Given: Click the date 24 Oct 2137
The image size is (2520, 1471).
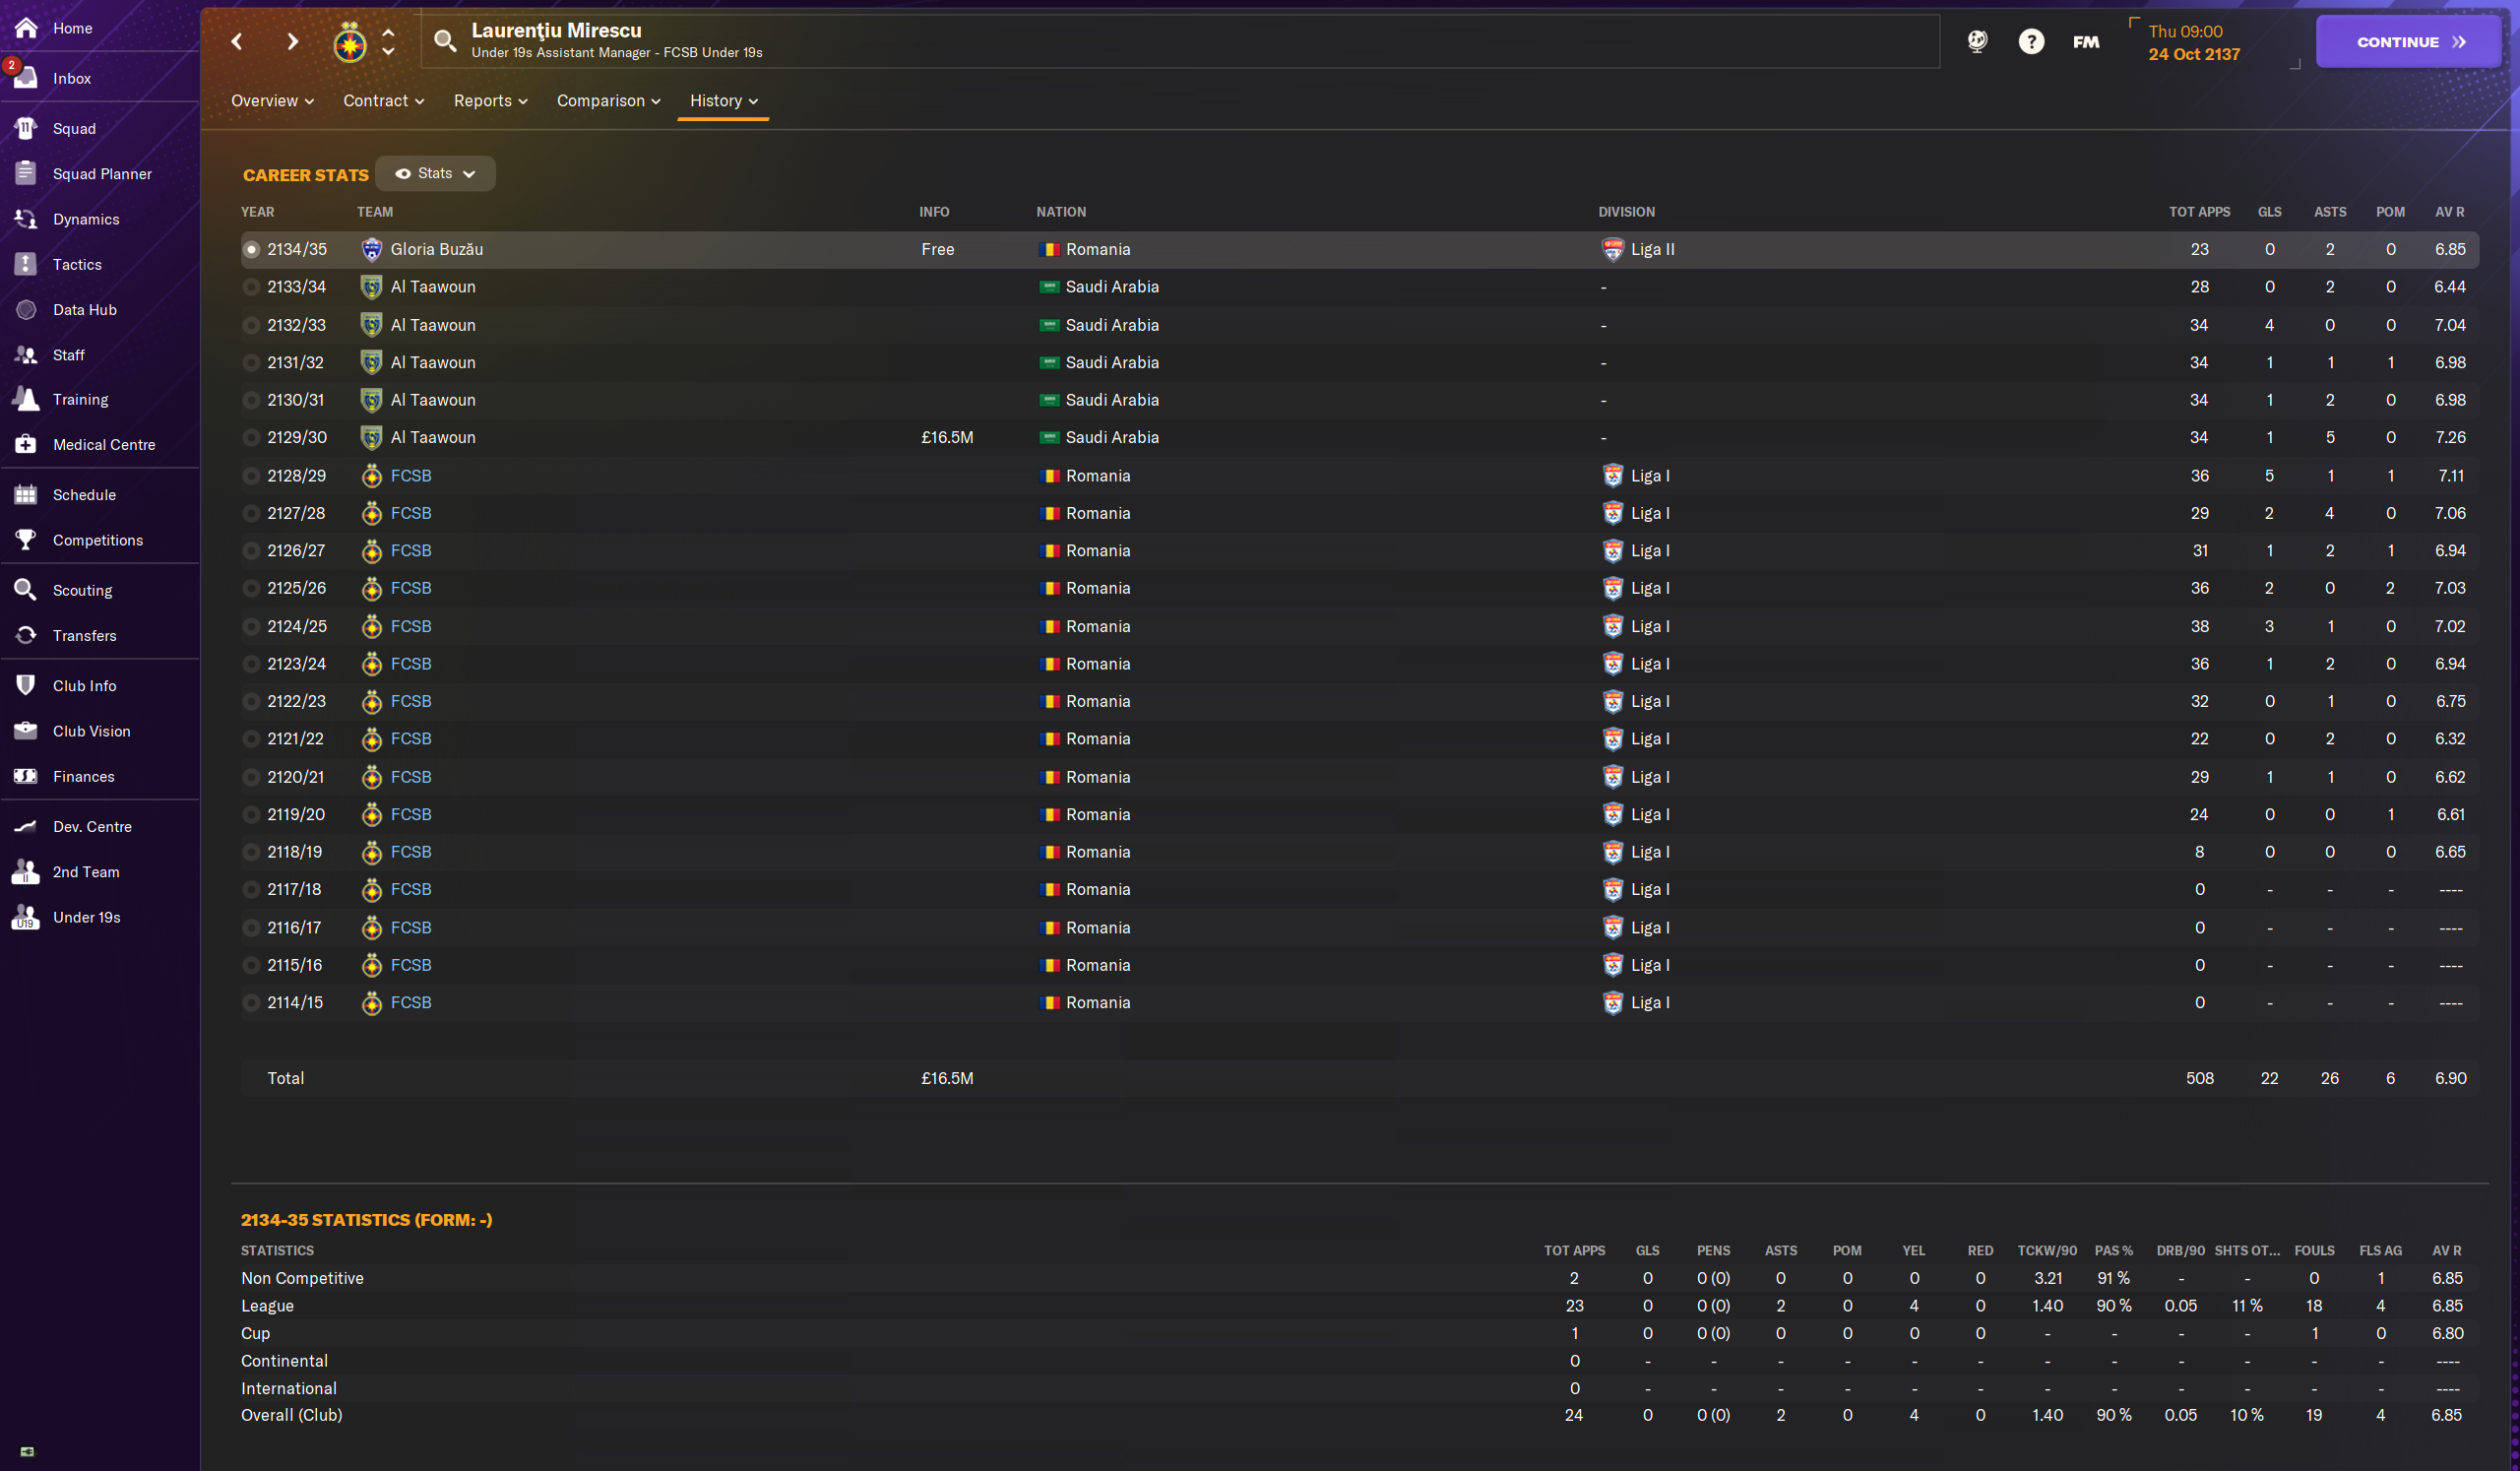Looking at the screenshot, I should pyautogui.click(x=2194, y=54).
